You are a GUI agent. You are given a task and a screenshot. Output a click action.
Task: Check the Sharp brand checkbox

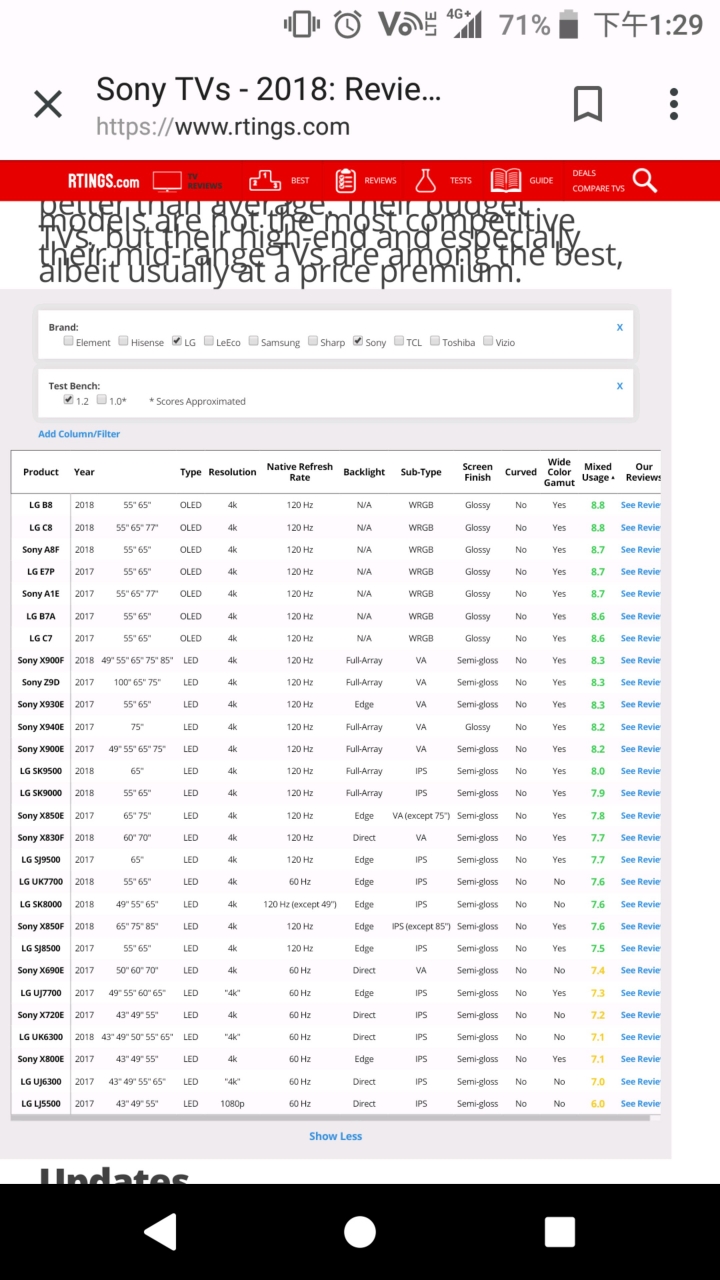[313, 341]
